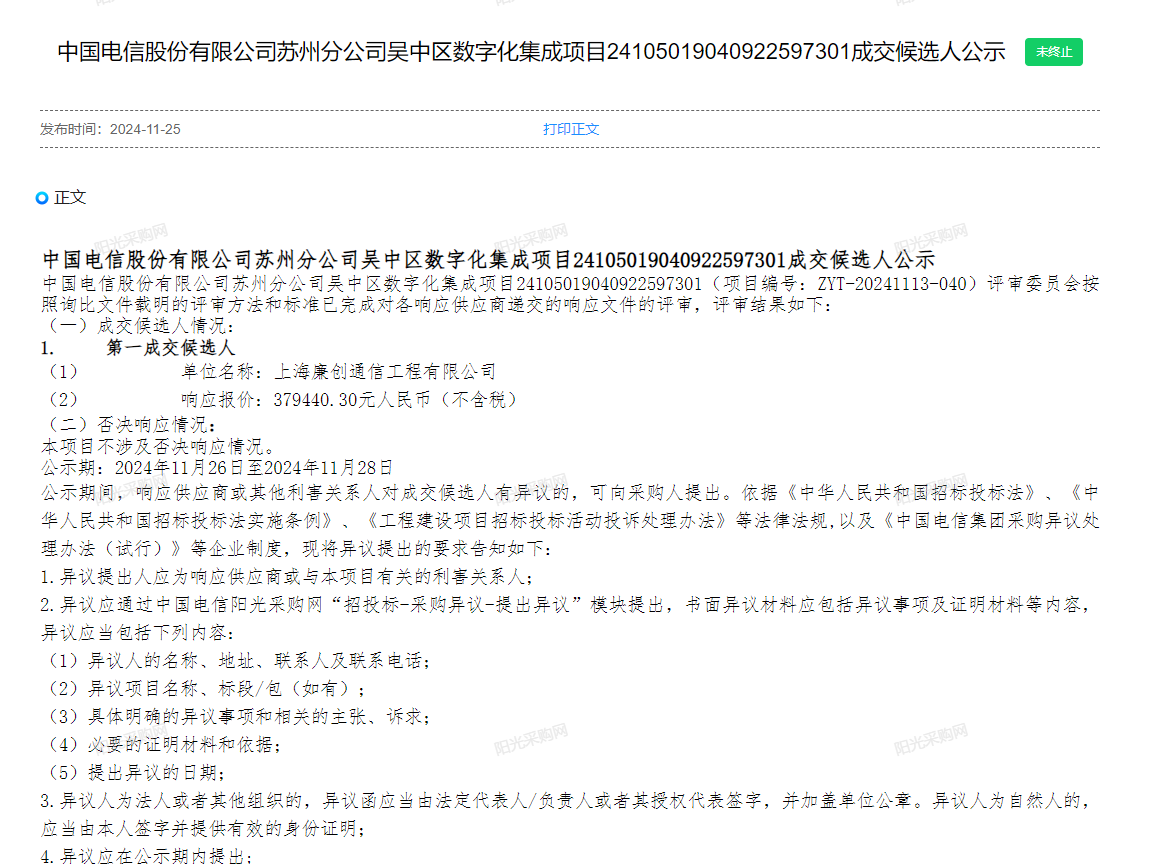Click the 本项目不涉及否决响应情况 line

[157, 445]
